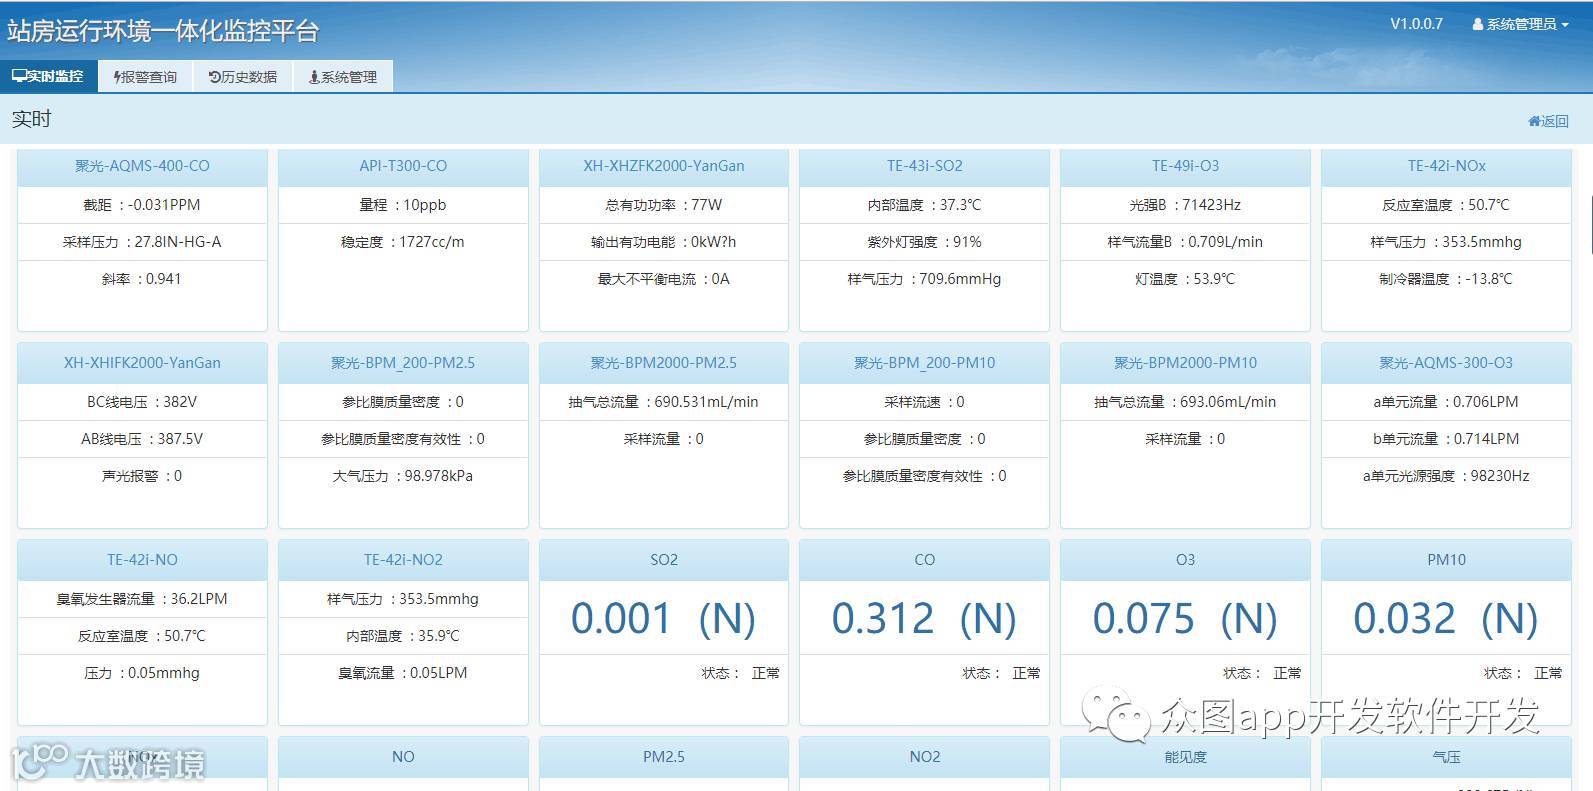Select the 聚光-BPM_200-PM2.5 card header

tap(403, 363)
